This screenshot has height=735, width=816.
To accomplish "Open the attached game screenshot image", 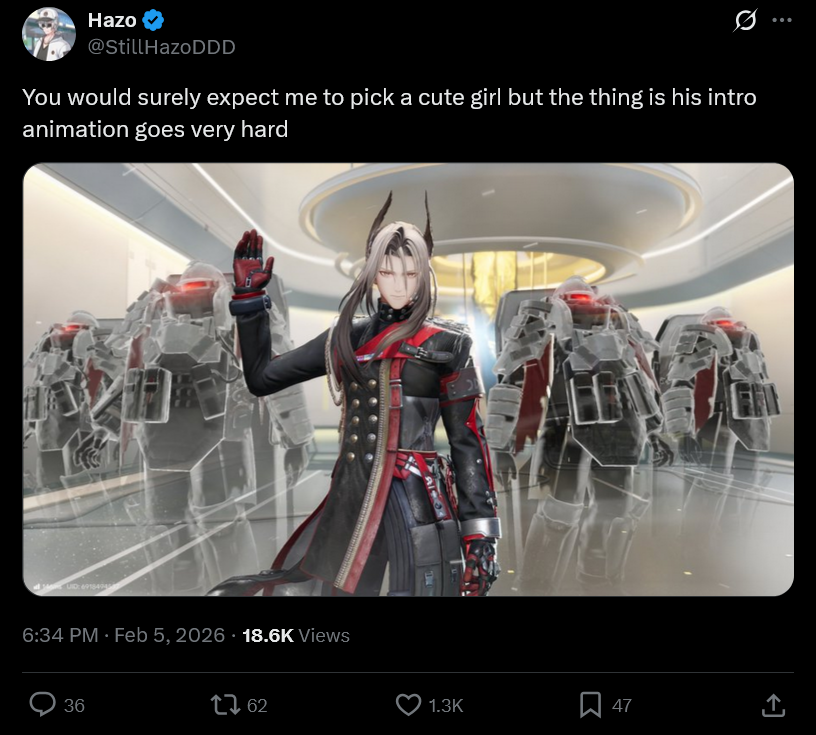I will click(x=408, y=379).
